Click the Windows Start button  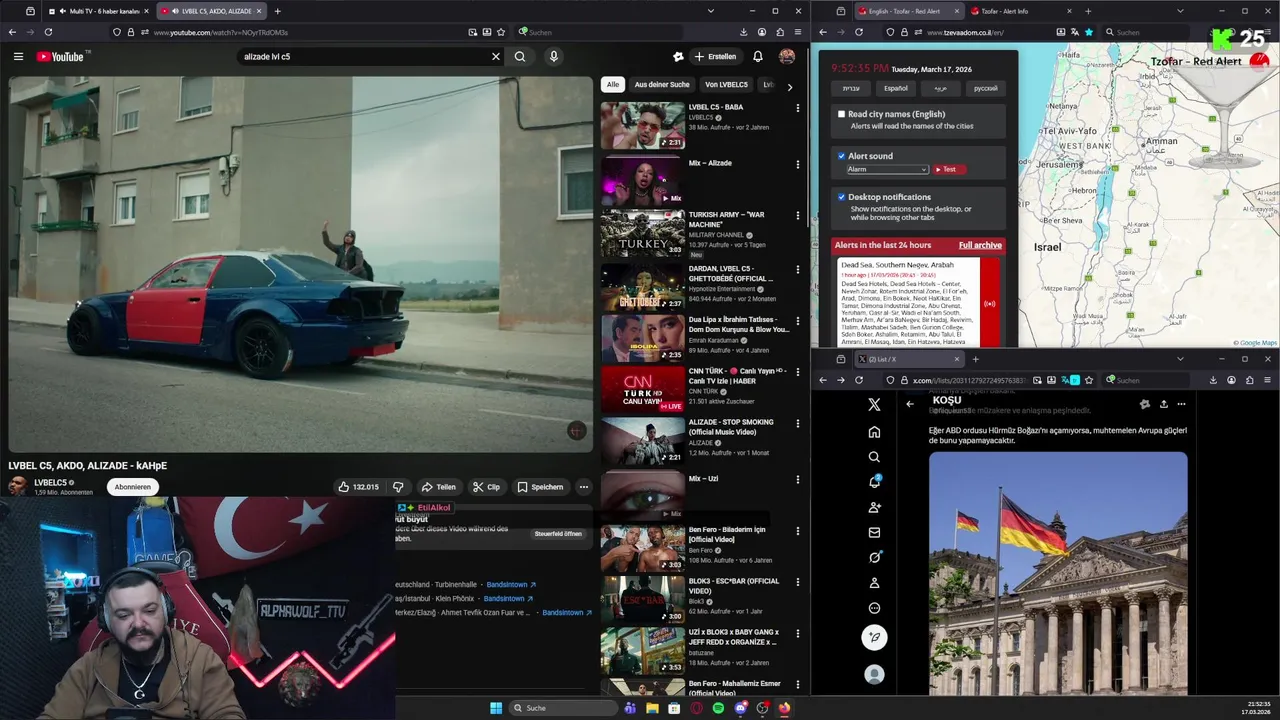coord(496,708)
